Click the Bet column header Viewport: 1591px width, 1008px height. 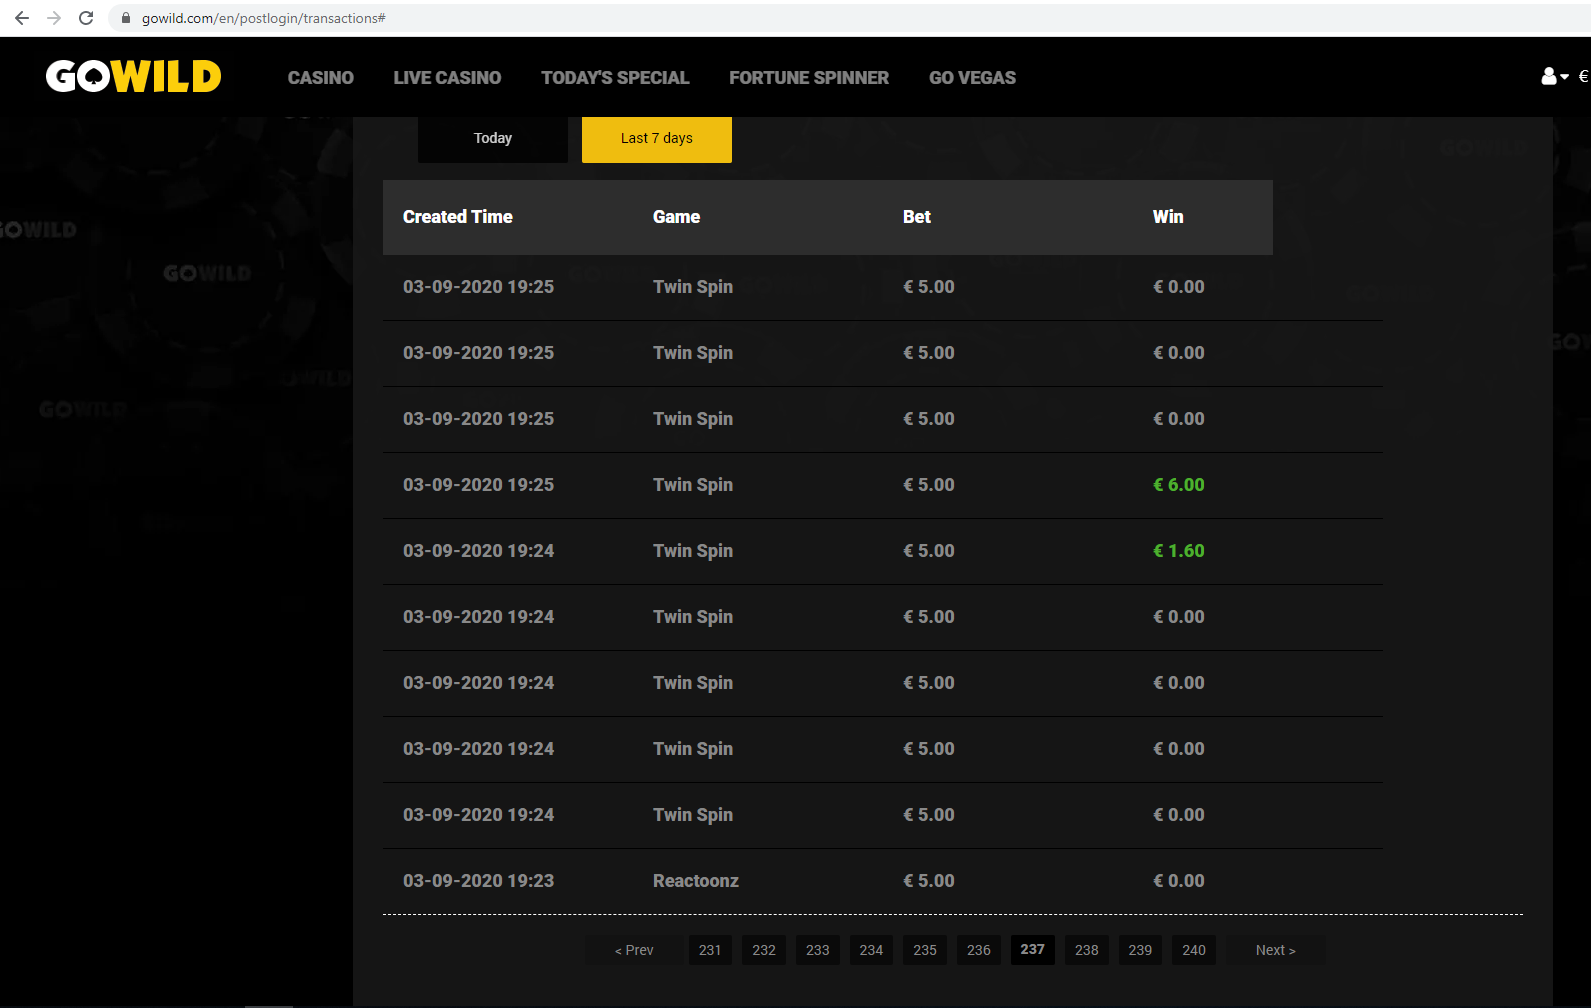[917, 217]
